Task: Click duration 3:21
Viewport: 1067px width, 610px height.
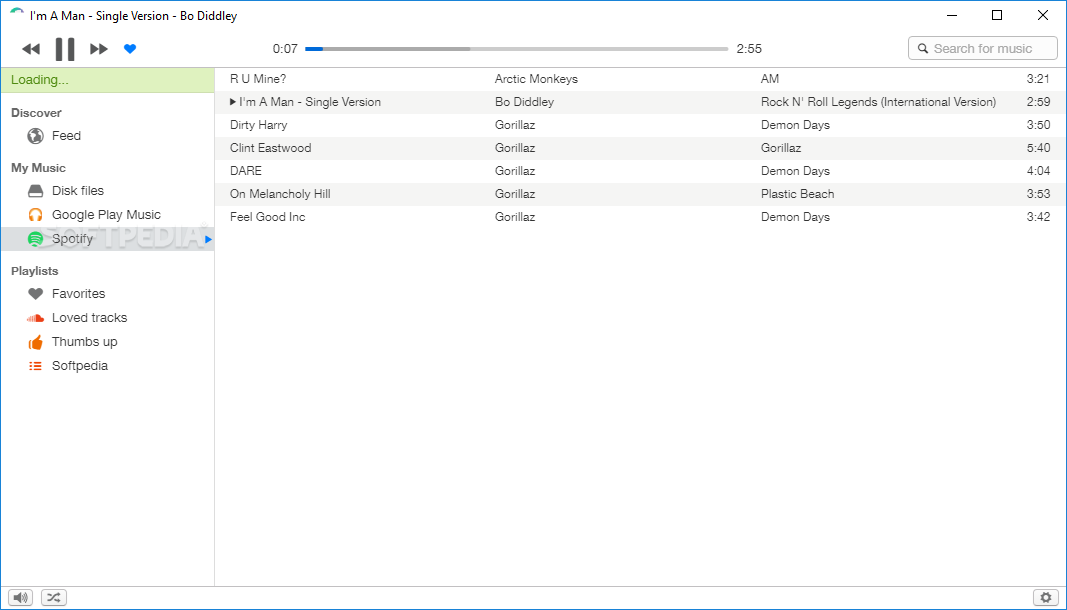Action: point(1038,79)
